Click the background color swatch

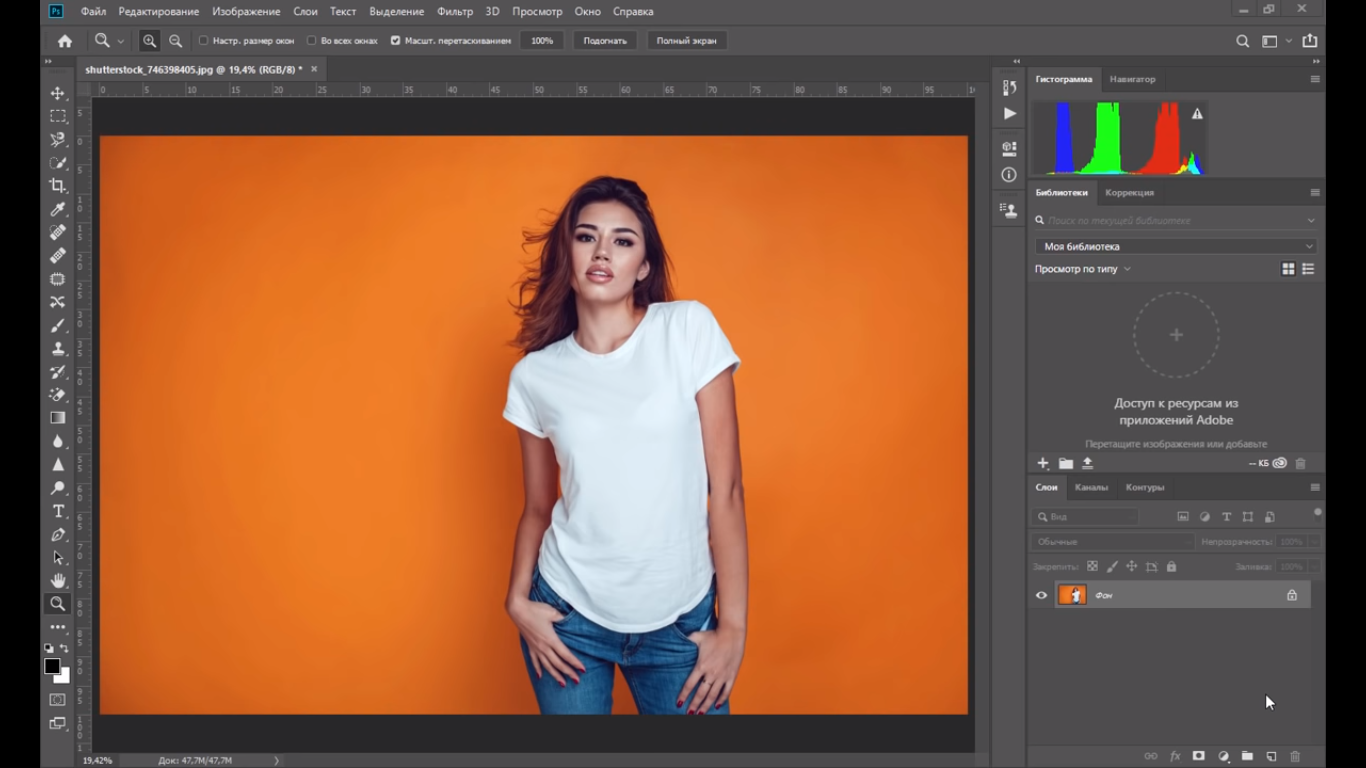pos(64,677)
